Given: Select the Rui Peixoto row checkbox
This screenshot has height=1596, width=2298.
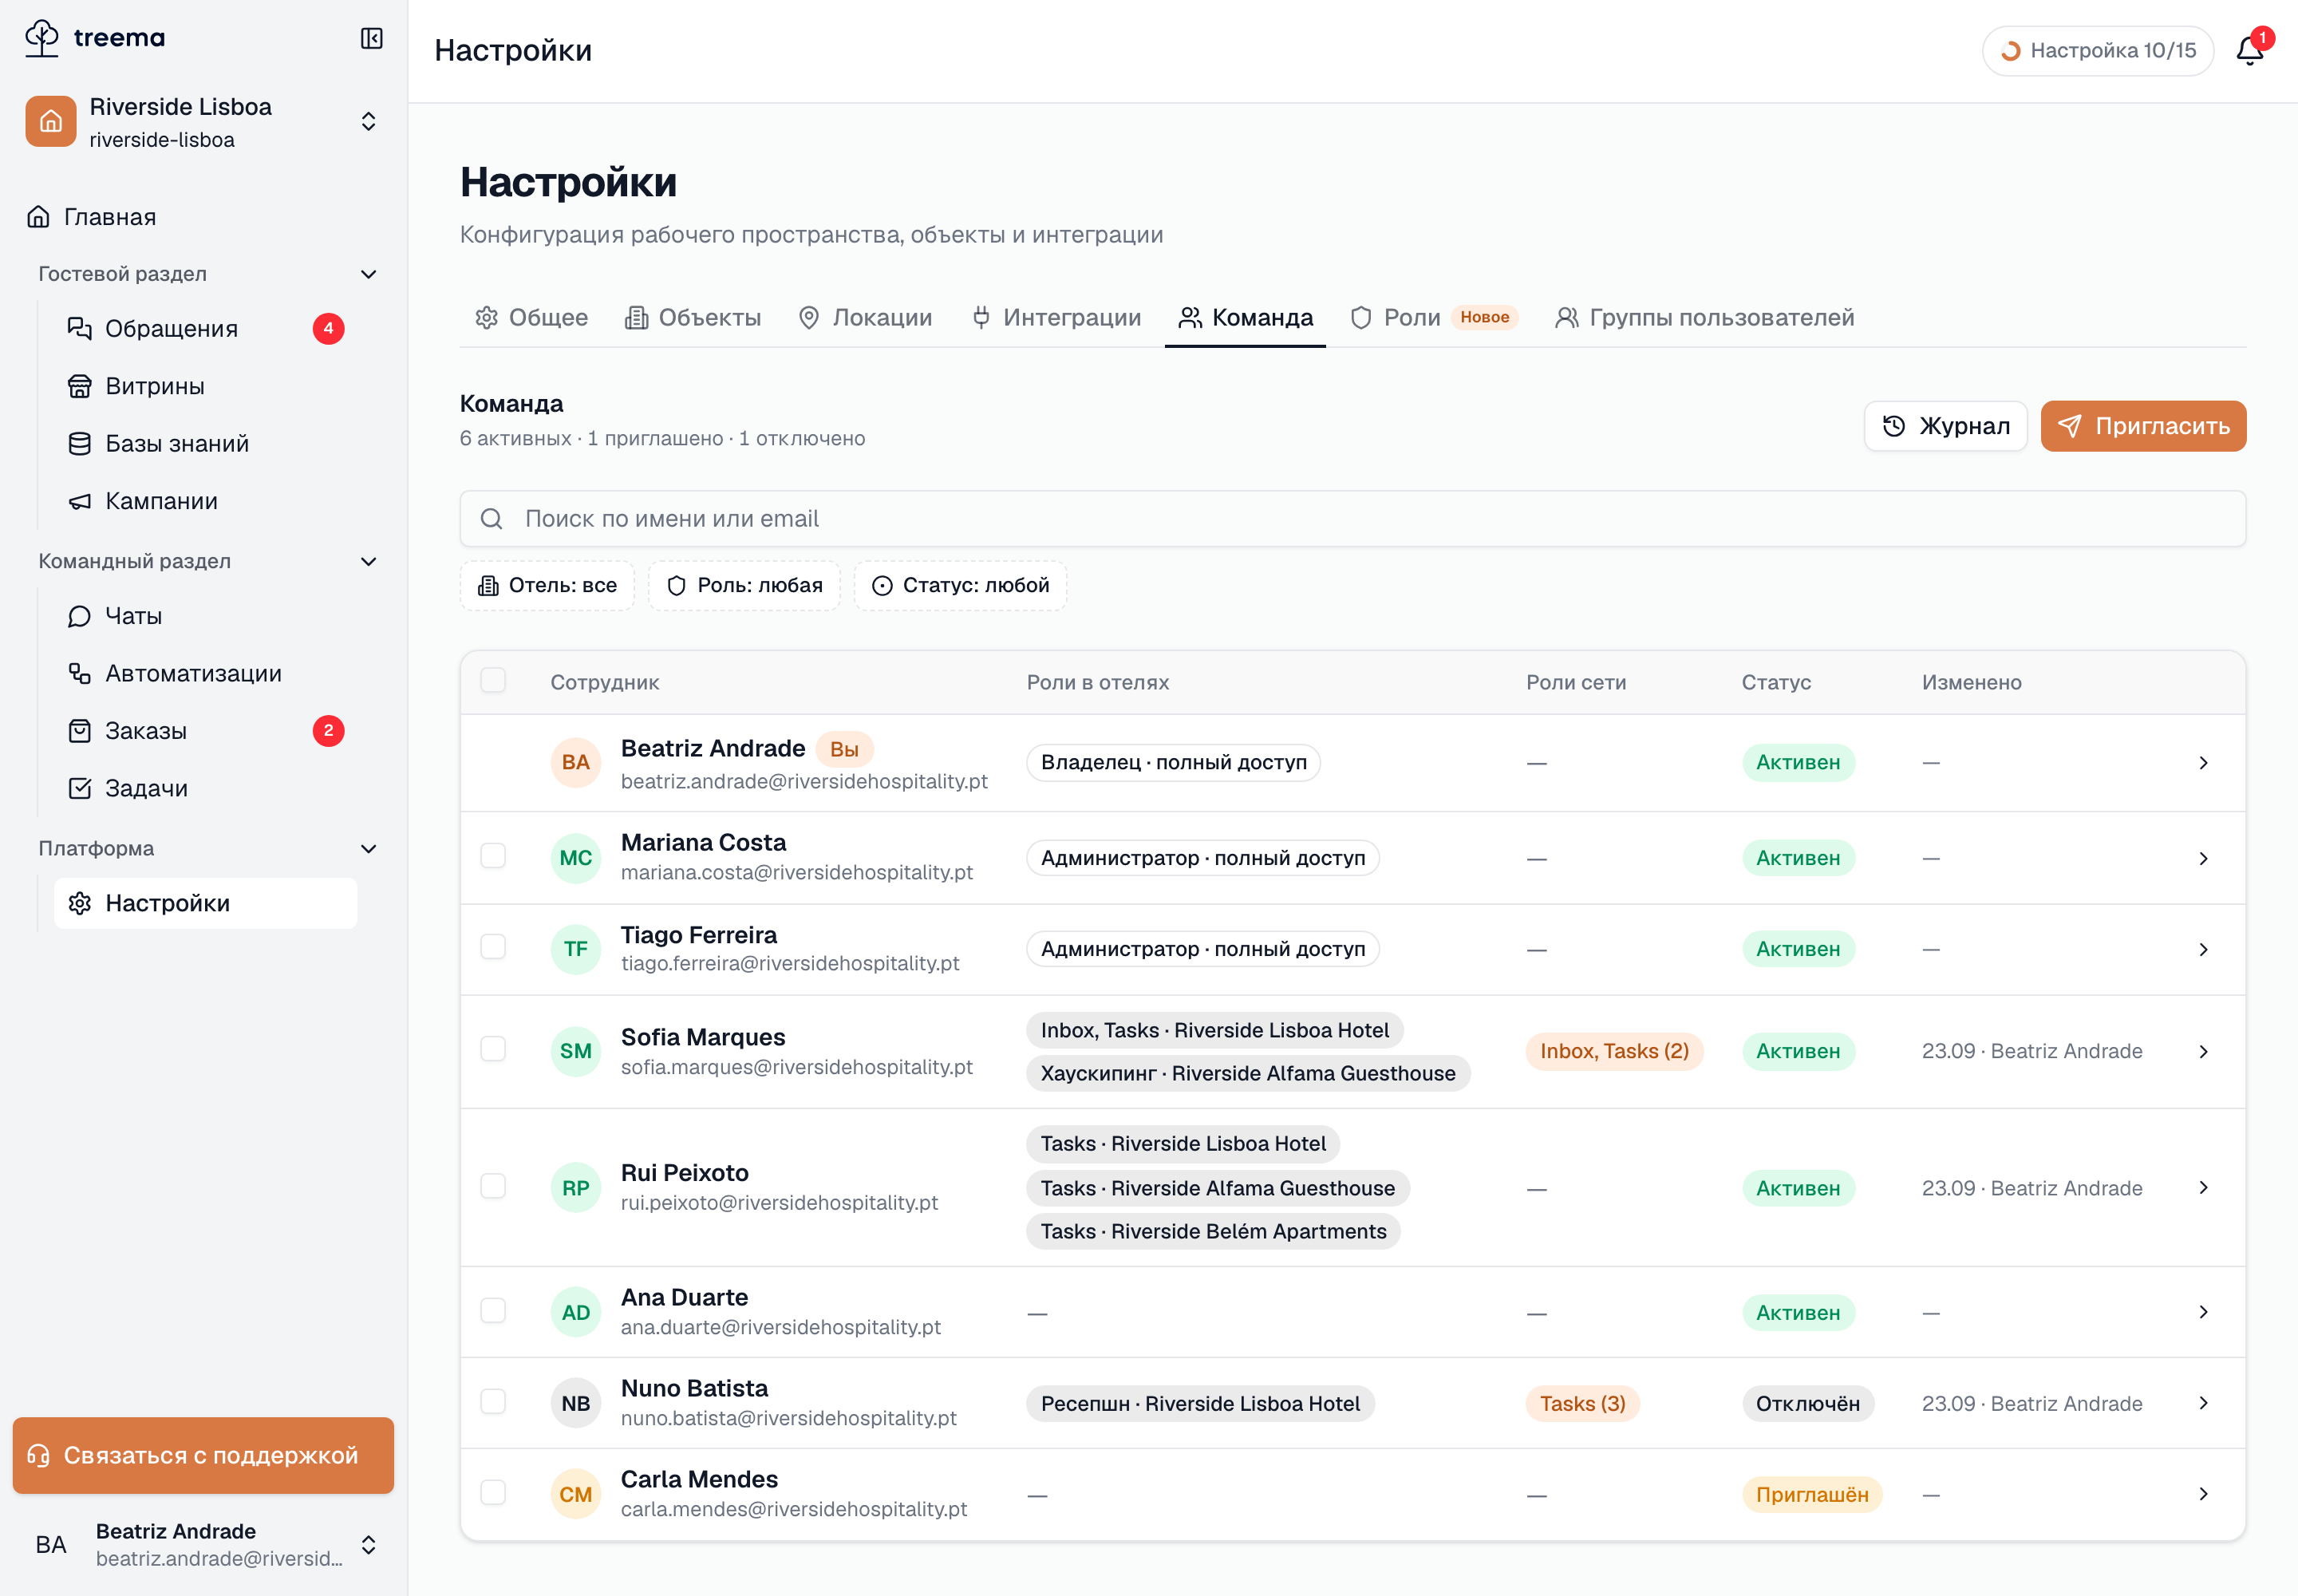Looking at the screenshot, I should pos(493,1187).
